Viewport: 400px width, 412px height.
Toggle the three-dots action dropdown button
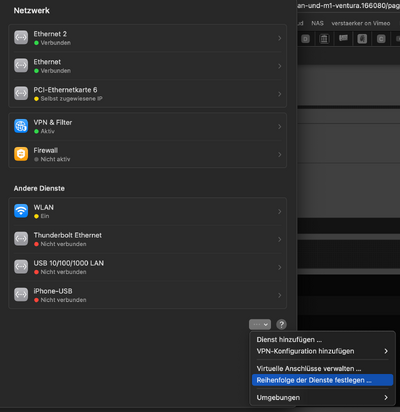coord(260,324)
